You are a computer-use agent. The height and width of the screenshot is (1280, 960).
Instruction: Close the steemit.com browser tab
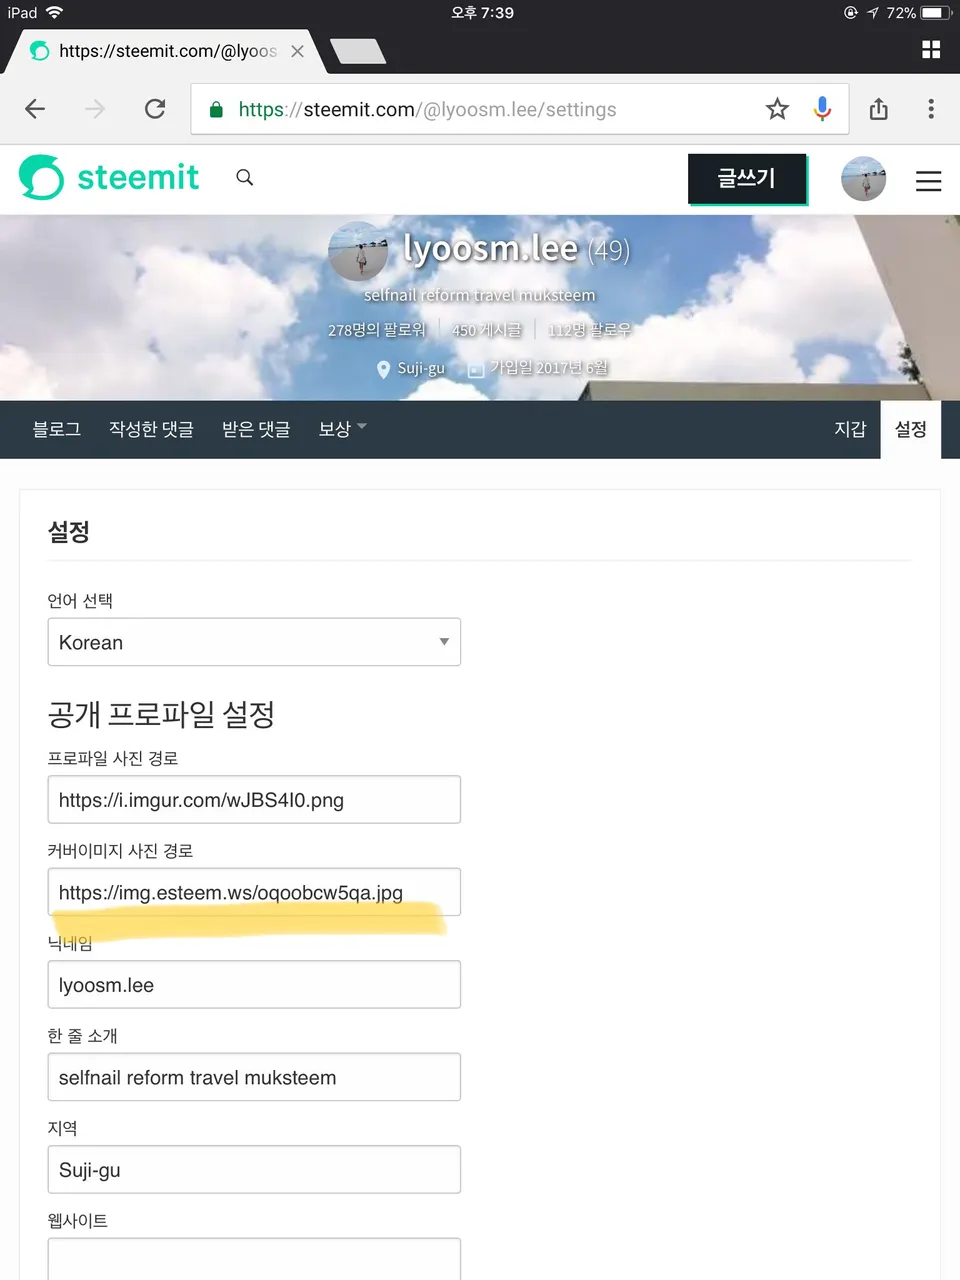tap(297, 51)
